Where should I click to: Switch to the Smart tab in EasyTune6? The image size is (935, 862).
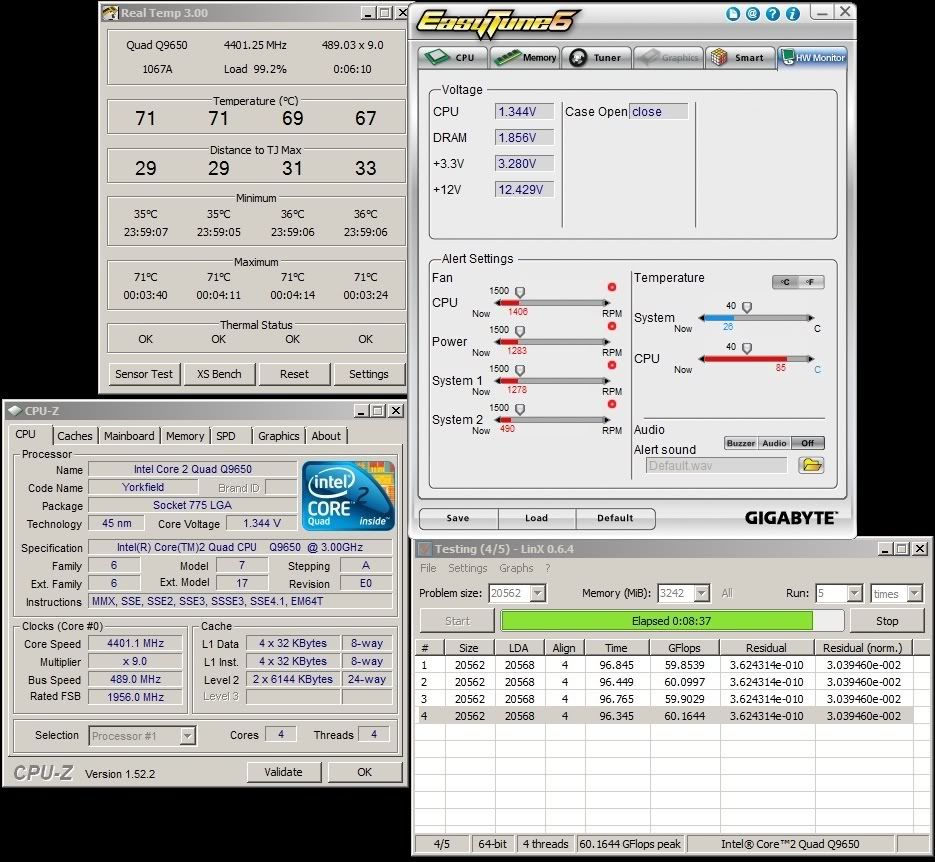click(739, 58)
